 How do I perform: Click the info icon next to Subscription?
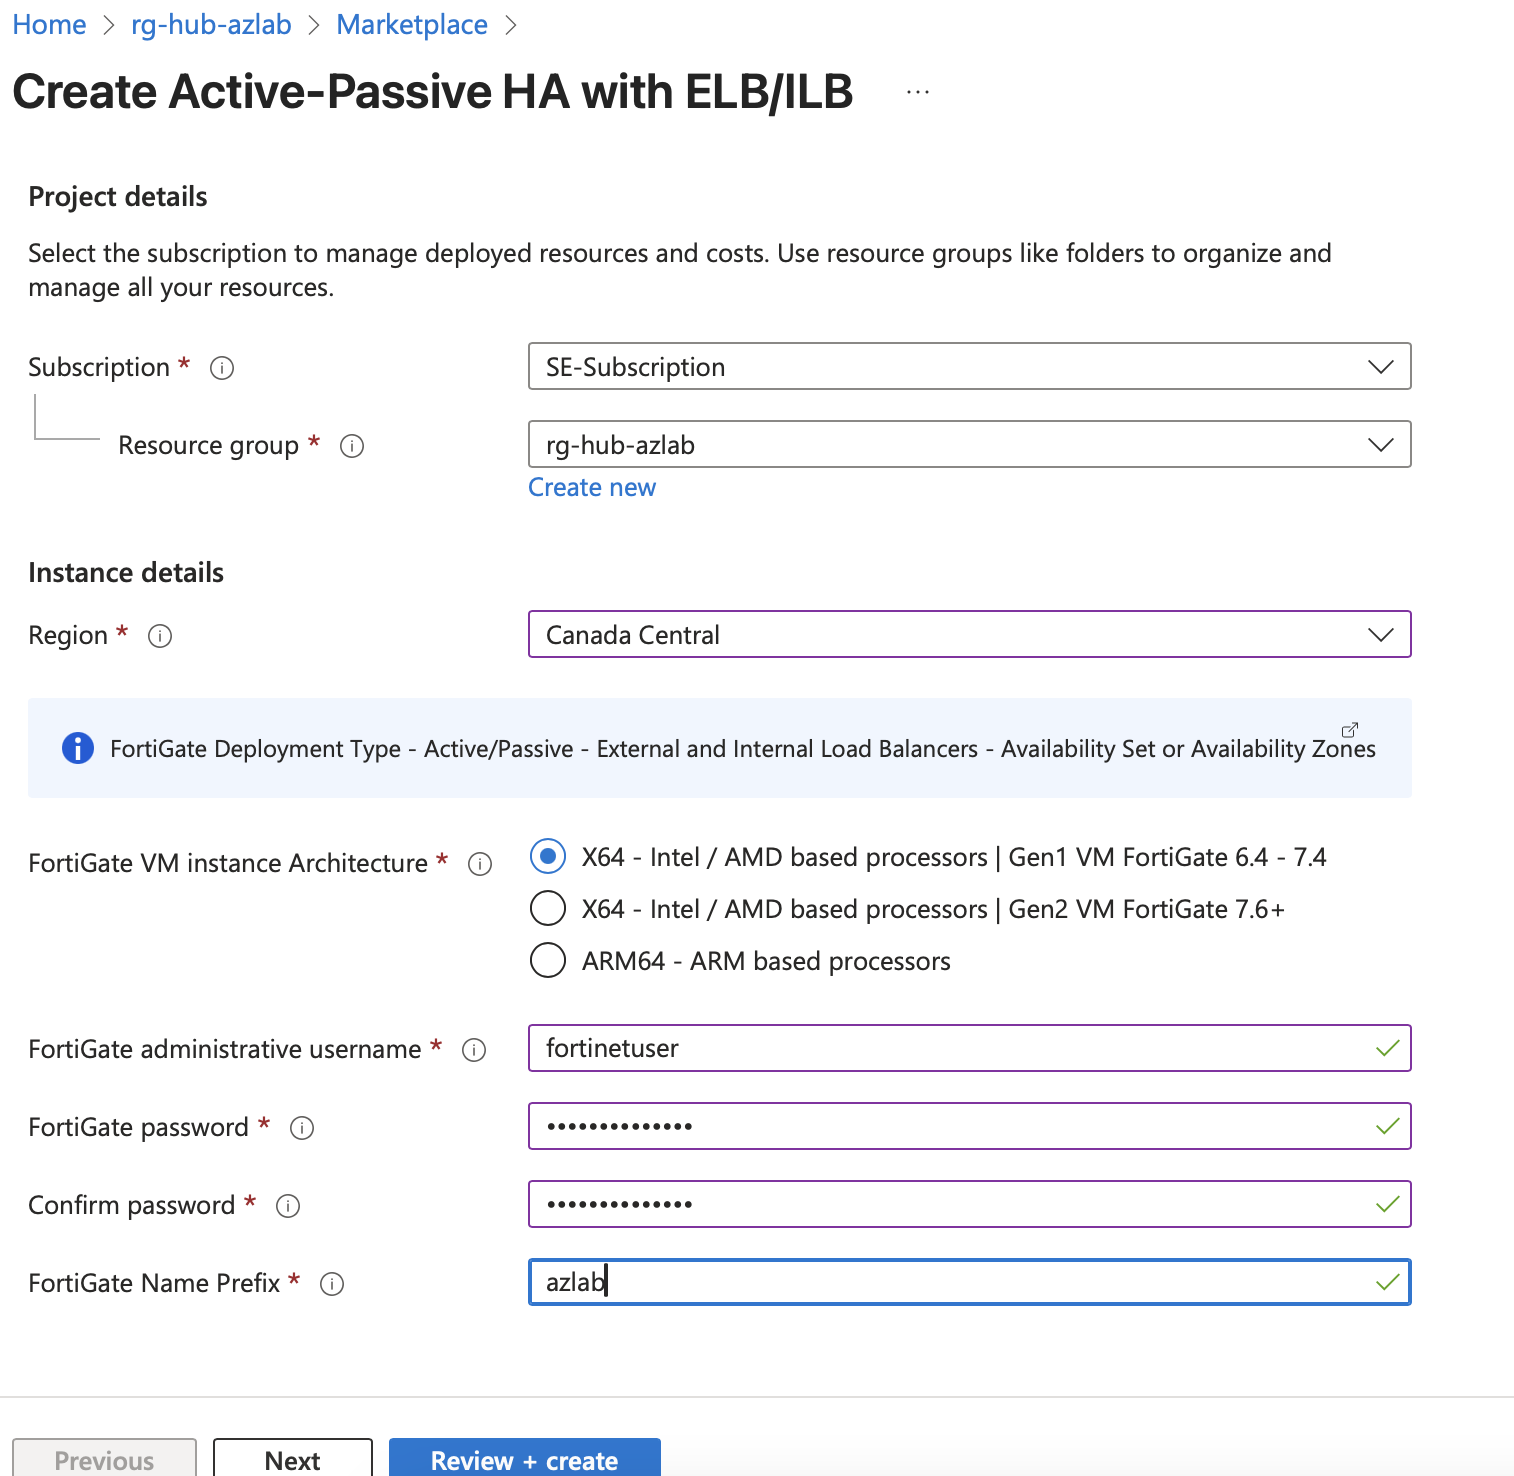[222, 368]
